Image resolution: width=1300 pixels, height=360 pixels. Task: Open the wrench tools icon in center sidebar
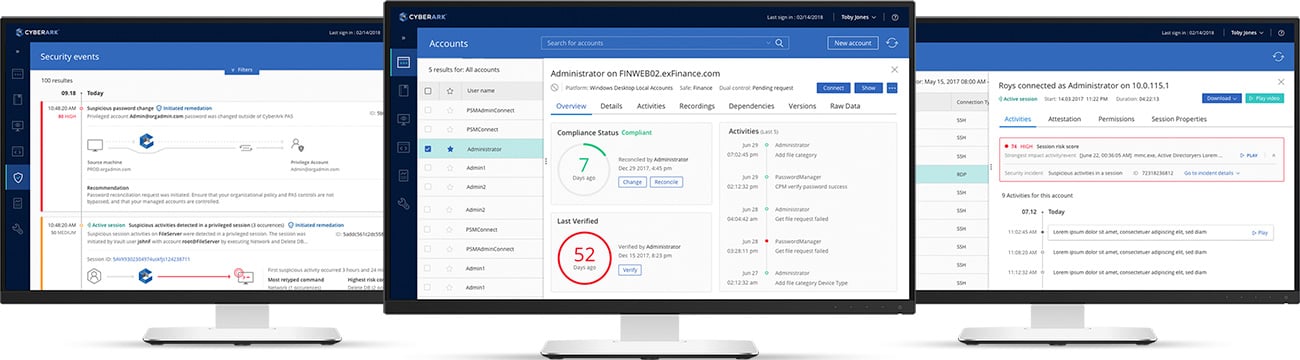click(403, 204)
